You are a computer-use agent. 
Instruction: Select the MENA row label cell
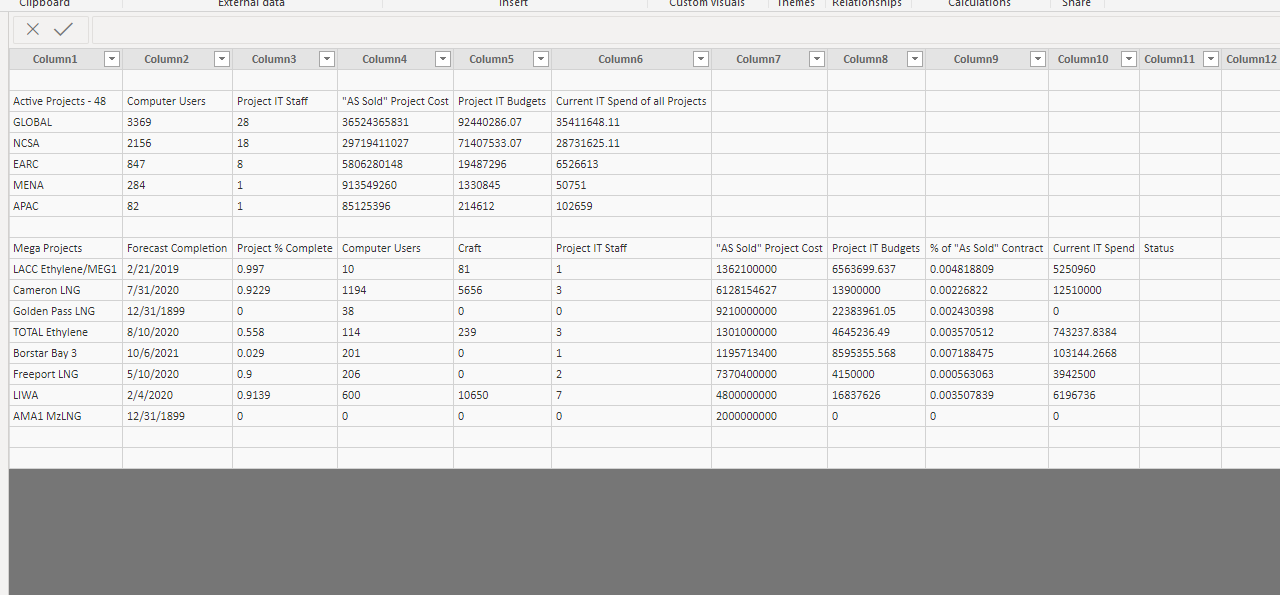[66, 185]
